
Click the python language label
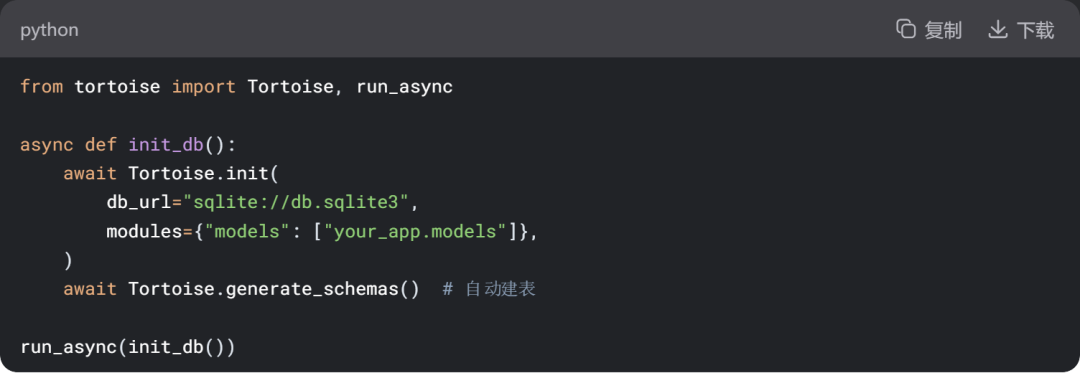click(49, 30)
